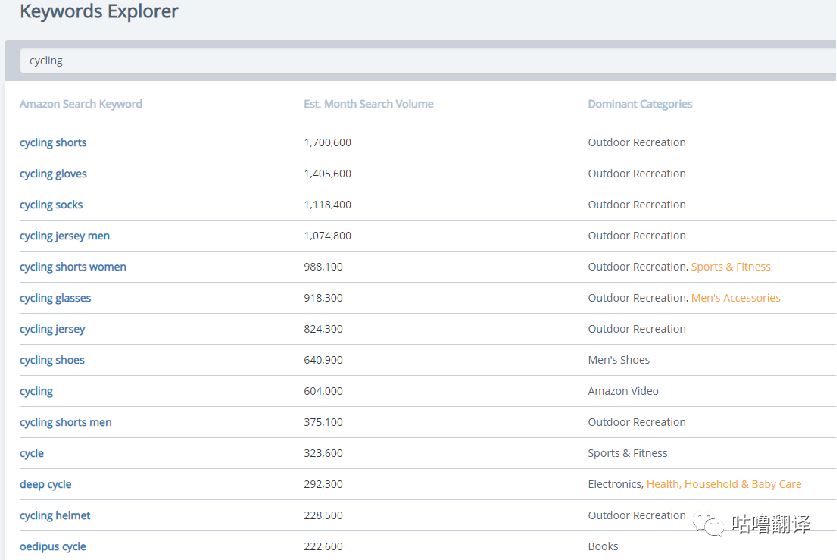Open the 'cycling glasses' keyword link

click(x=55, y=298)
